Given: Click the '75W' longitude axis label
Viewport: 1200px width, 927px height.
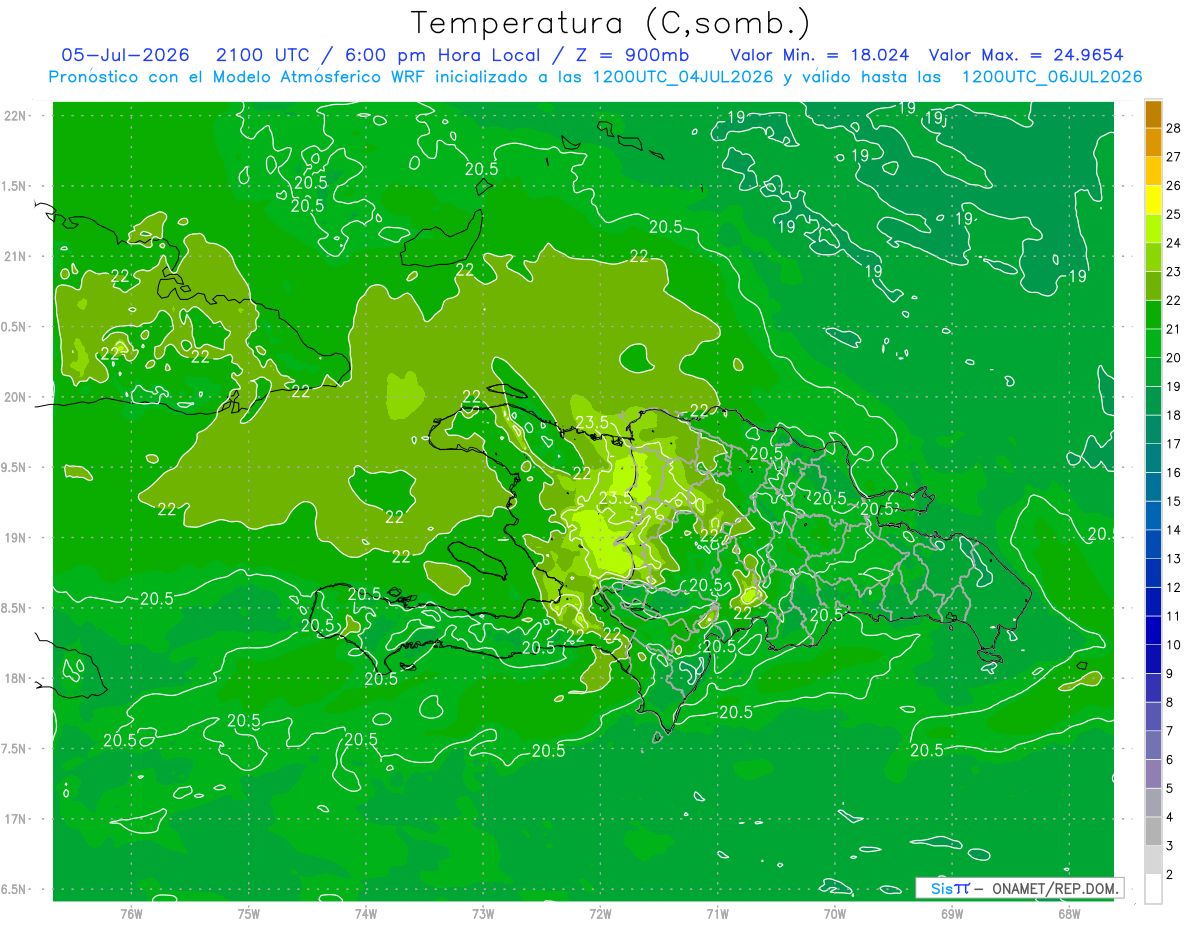Looking at the screenshot, I should (x=249, y=913).
